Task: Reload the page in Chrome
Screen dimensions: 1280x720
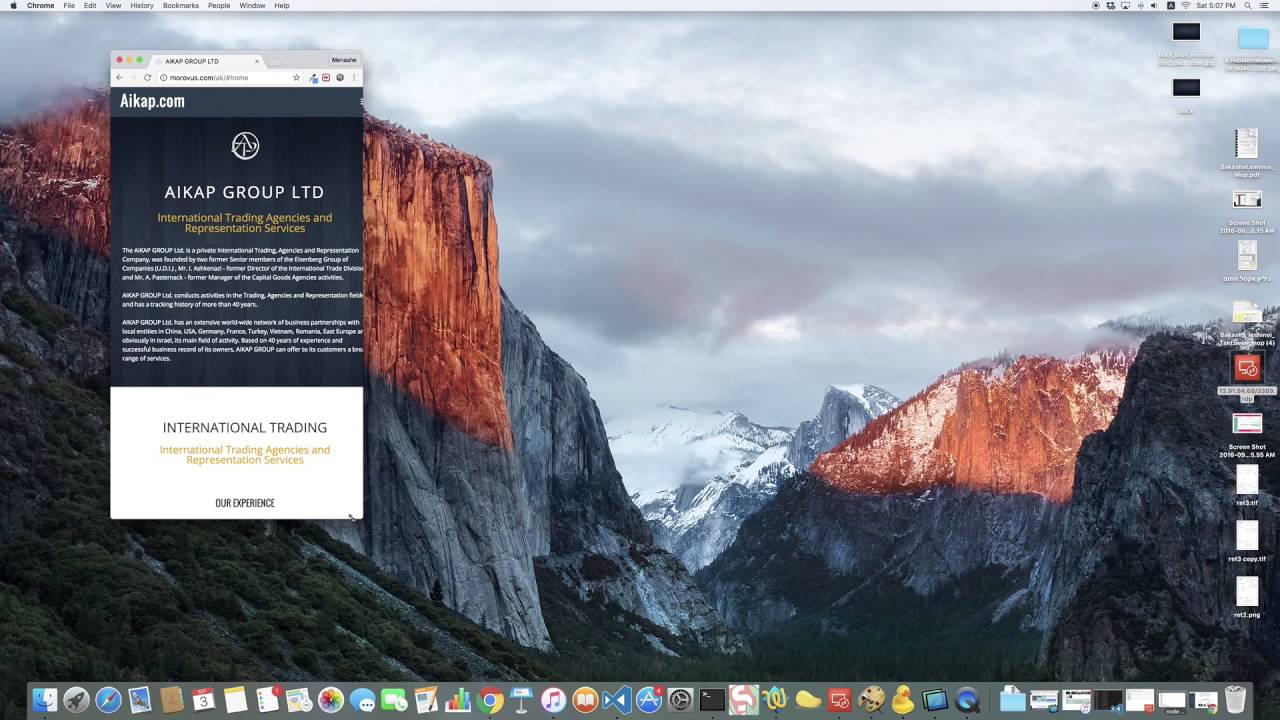Action: [148, 77]
